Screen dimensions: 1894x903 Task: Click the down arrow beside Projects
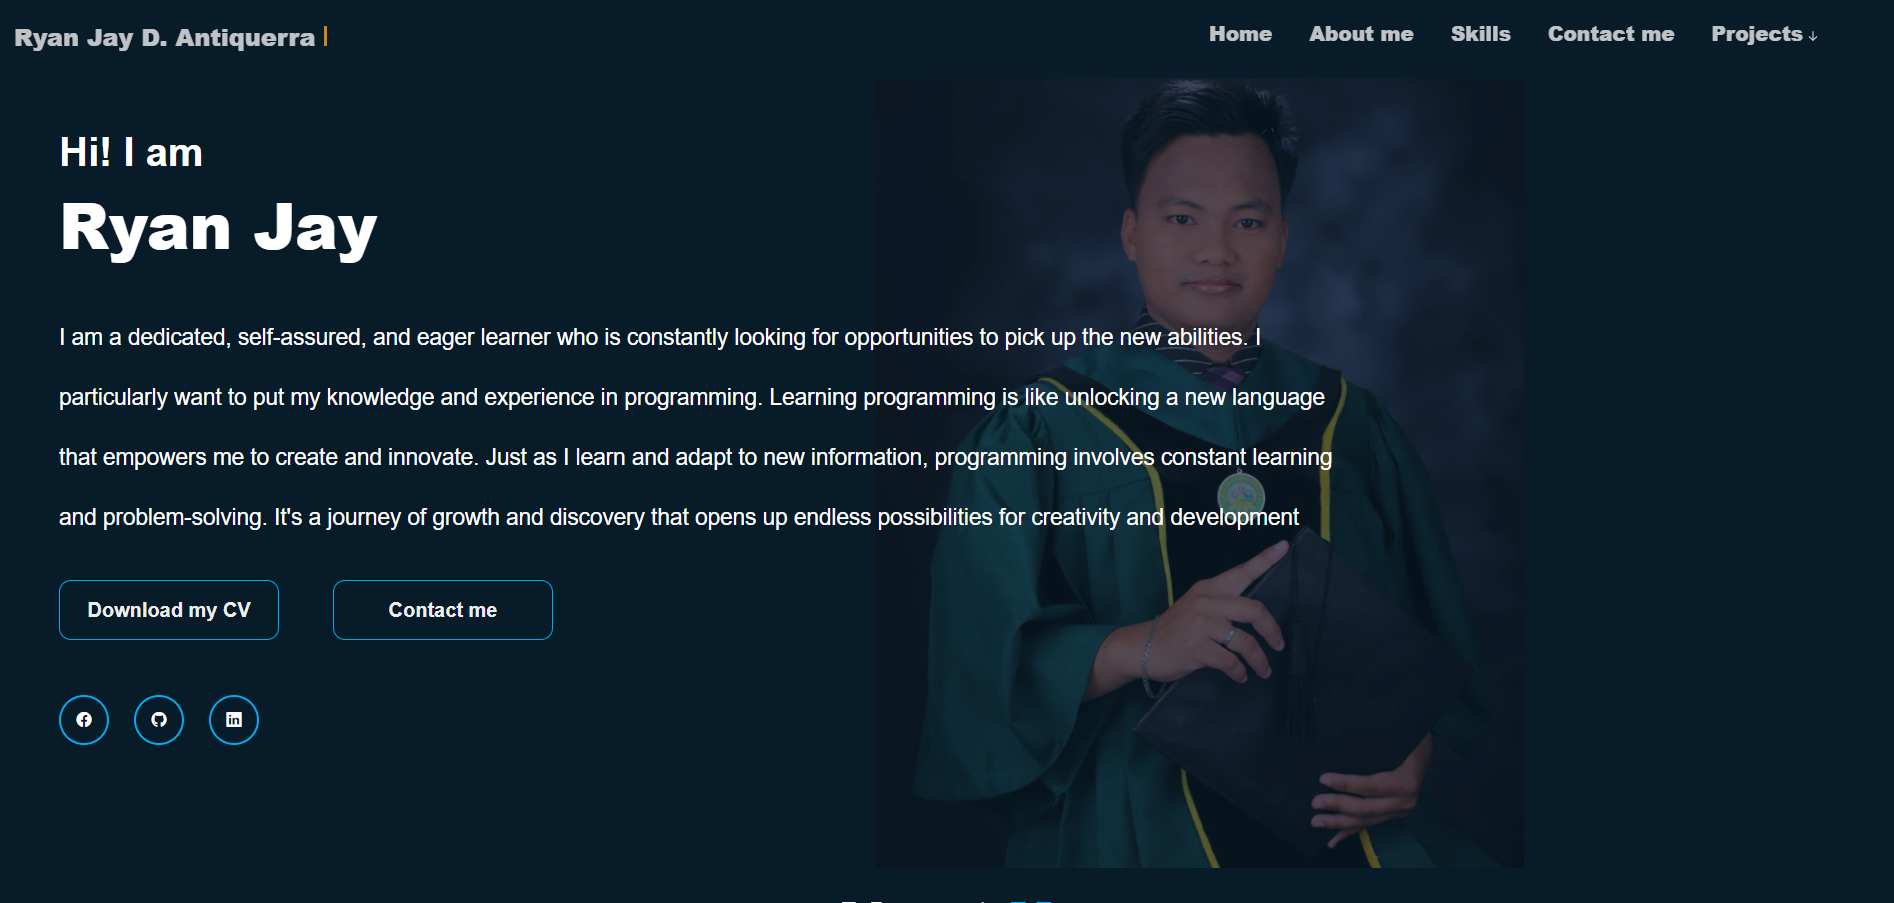pos(1813,36)
